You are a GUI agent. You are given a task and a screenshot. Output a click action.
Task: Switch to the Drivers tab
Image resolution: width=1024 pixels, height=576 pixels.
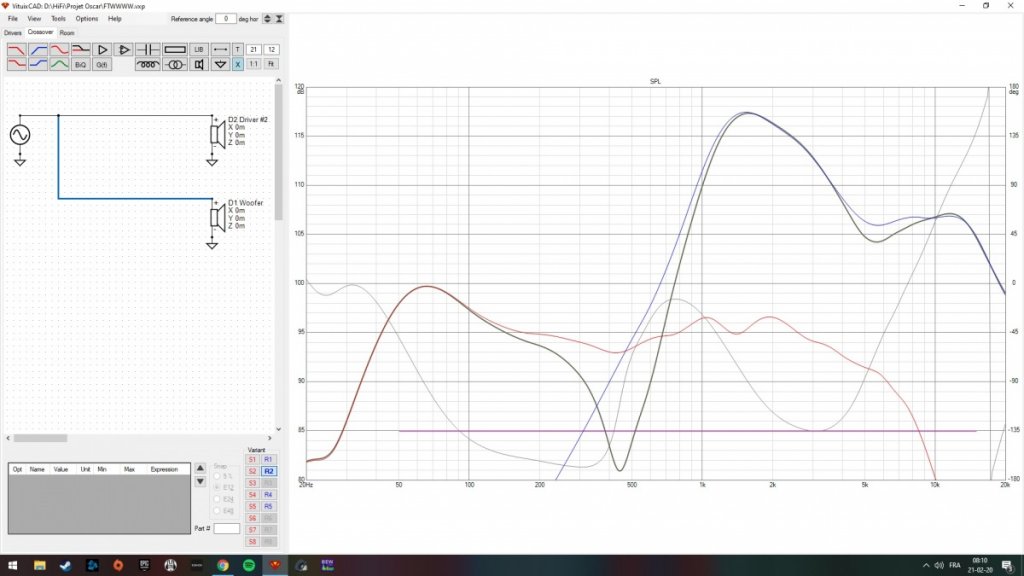pyautogui.click(x=13, y=33)
